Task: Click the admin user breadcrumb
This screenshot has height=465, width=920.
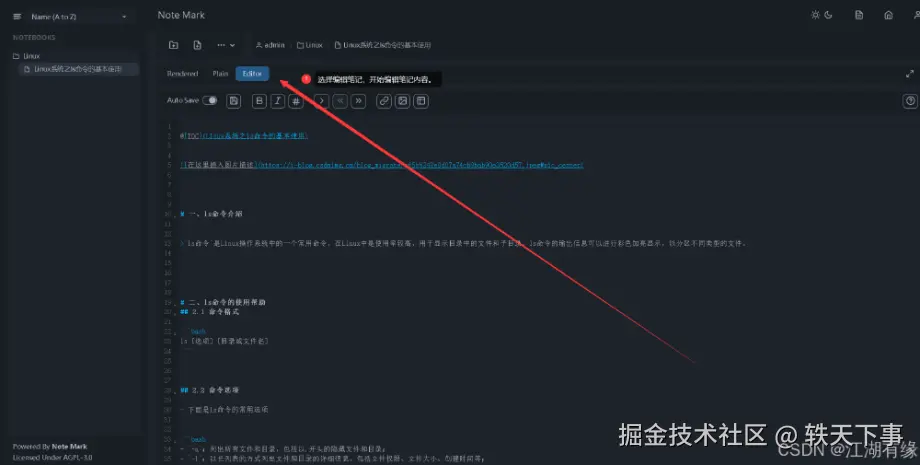Action: (270, 45)
